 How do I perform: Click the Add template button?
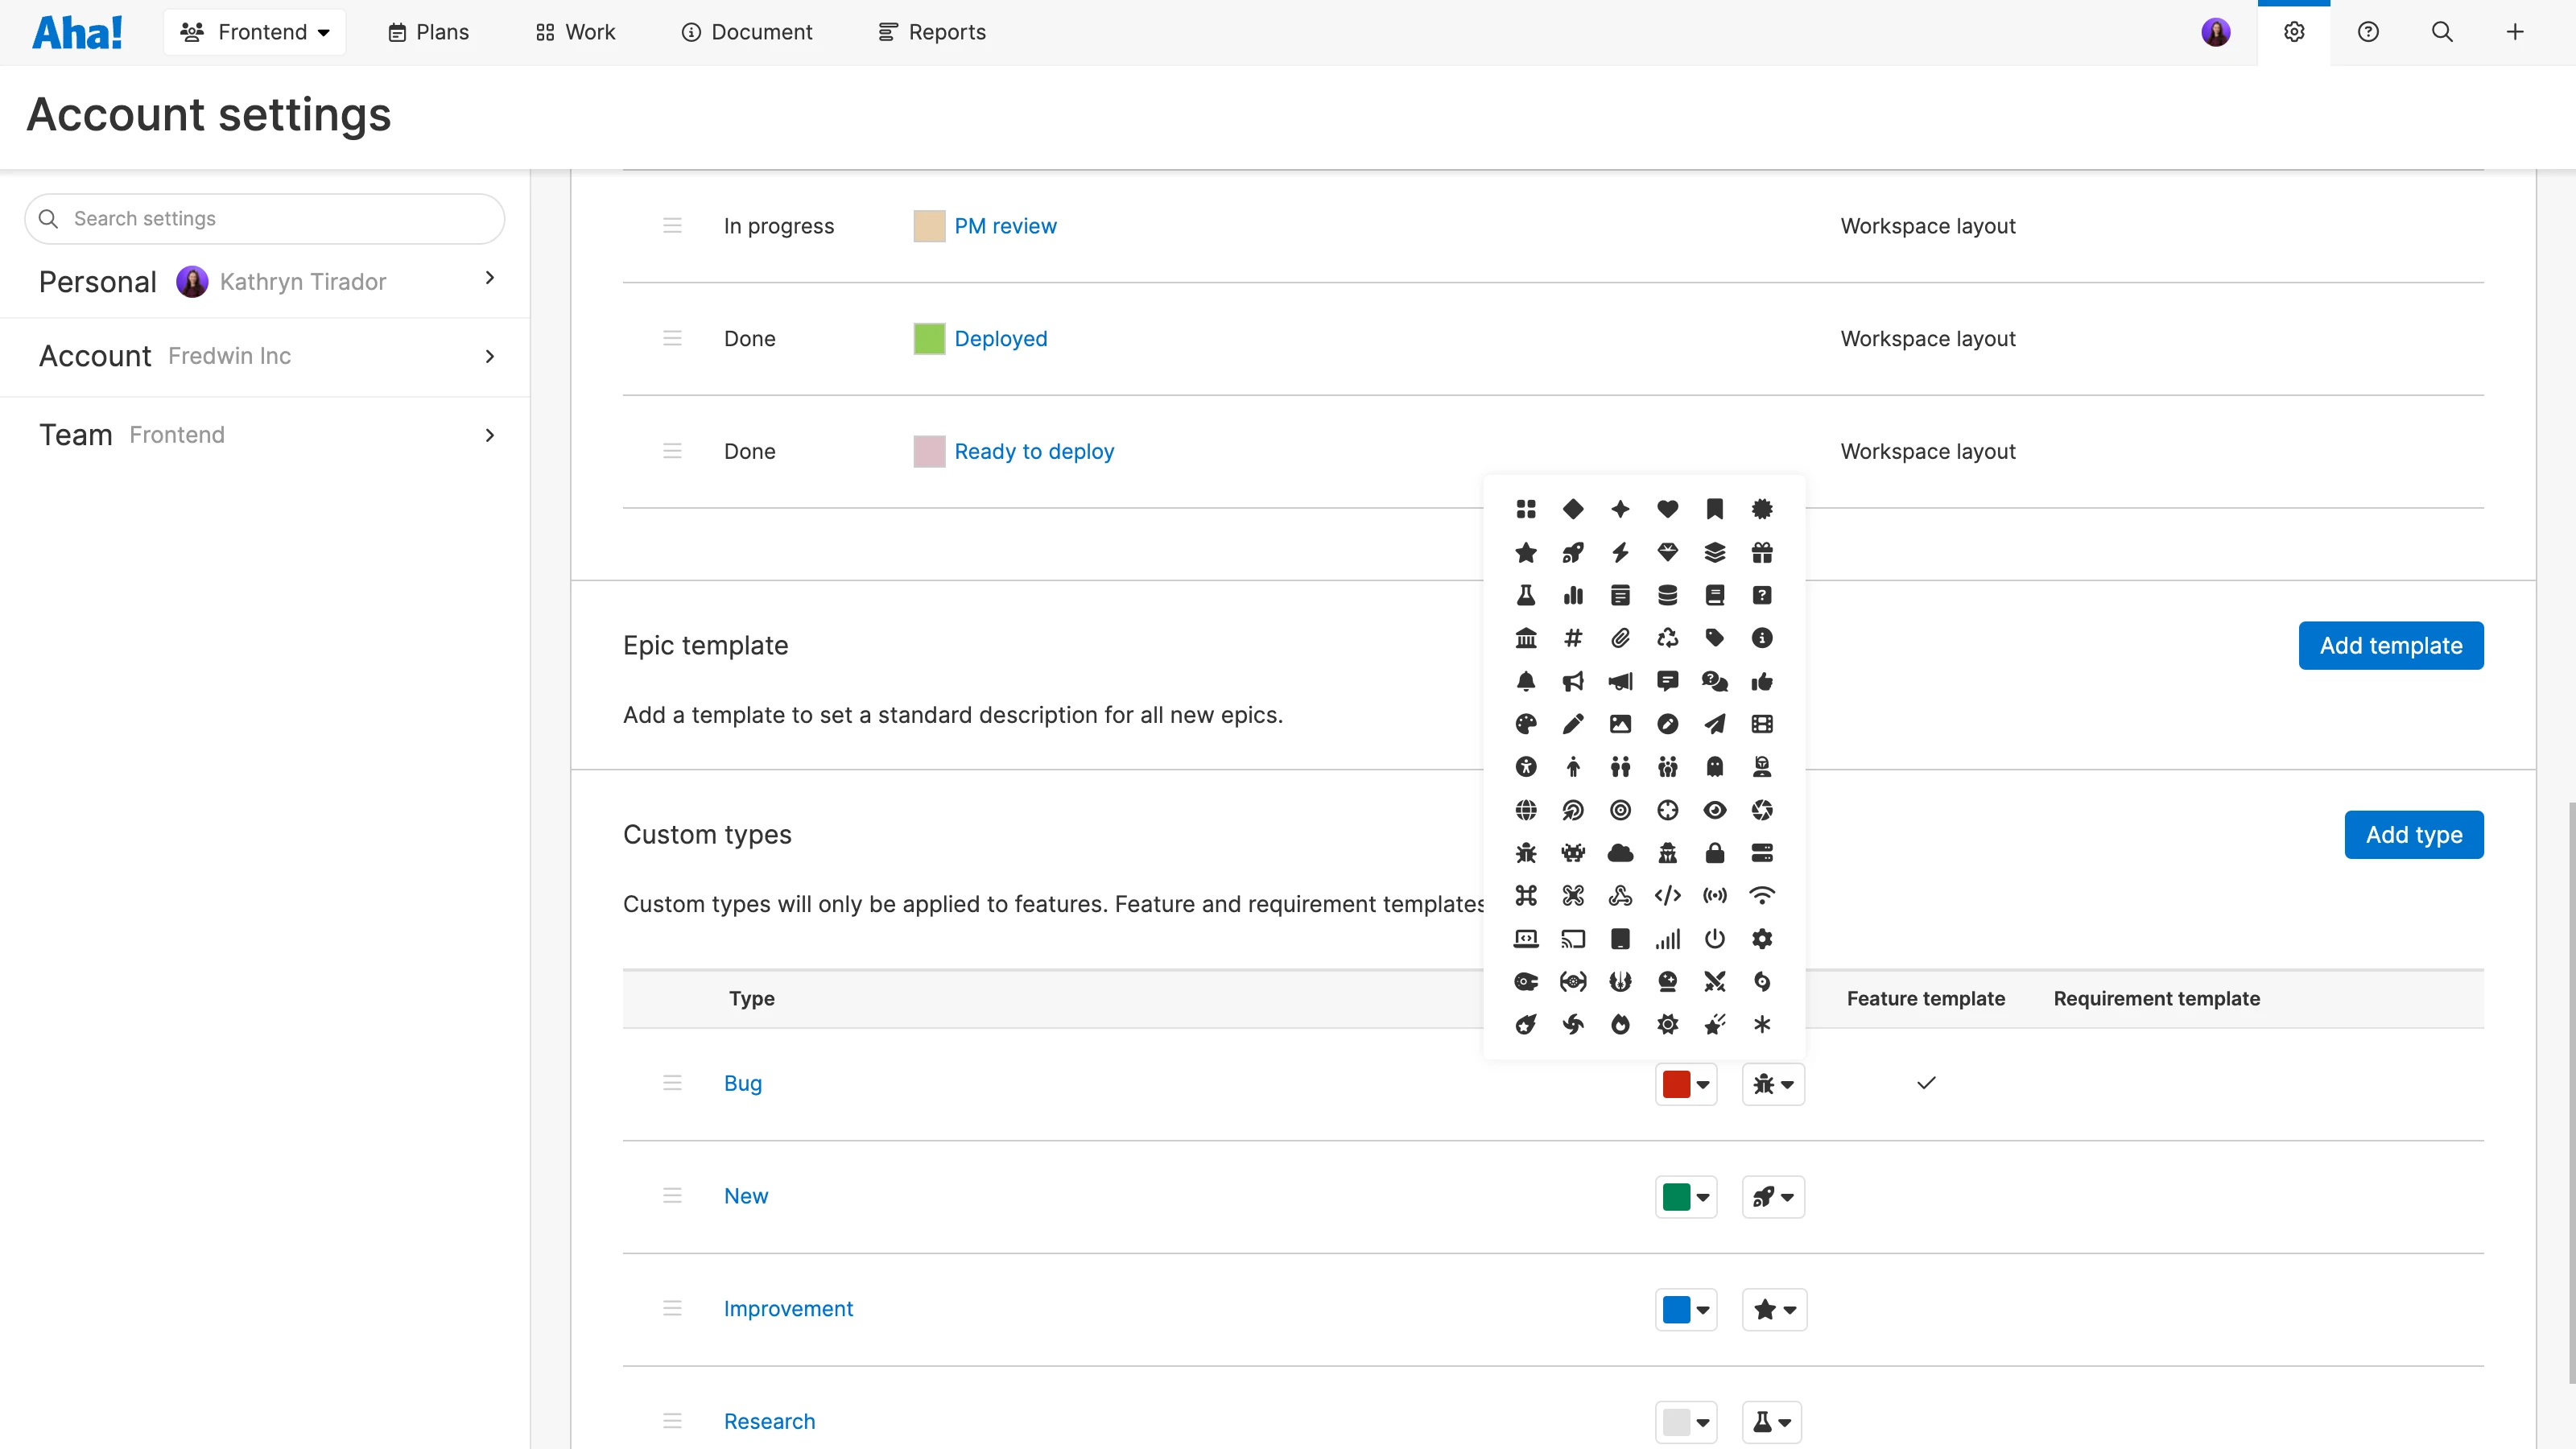(2390, 646)
